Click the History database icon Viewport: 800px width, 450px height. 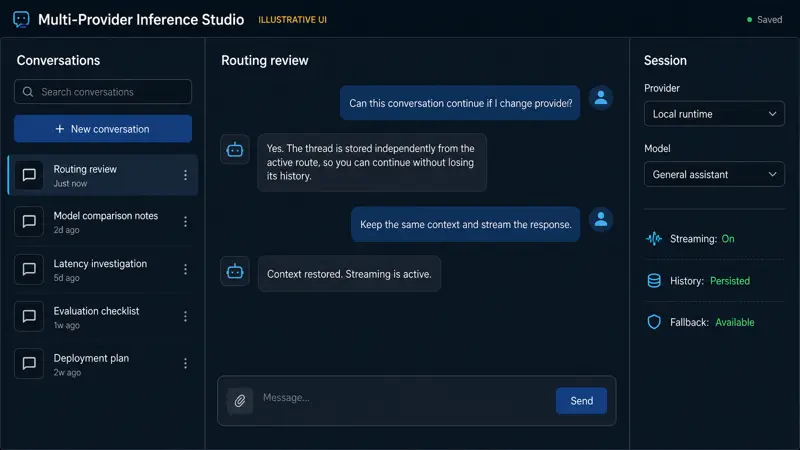(x=654, y=281)
